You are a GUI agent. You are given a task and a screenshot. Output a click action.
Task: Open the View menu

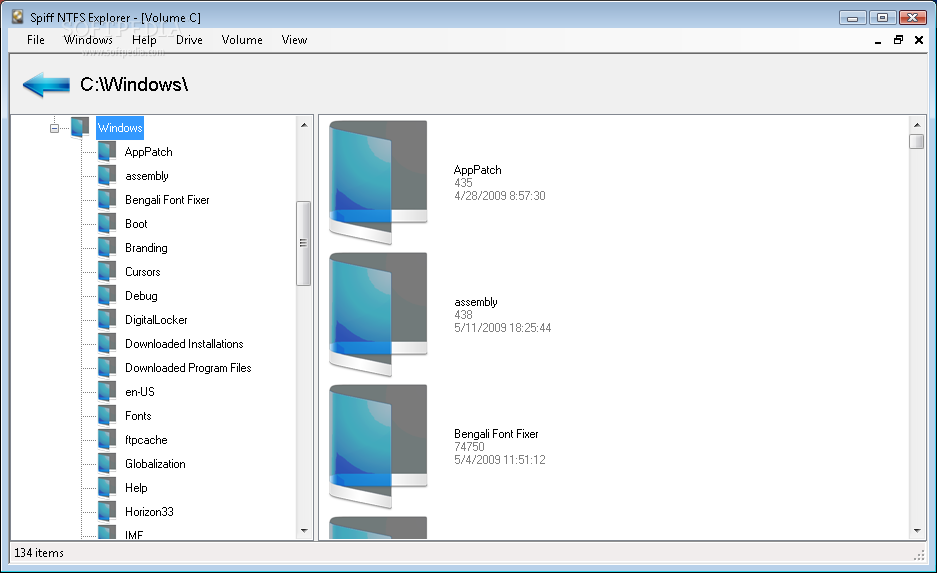pos(294,40)
